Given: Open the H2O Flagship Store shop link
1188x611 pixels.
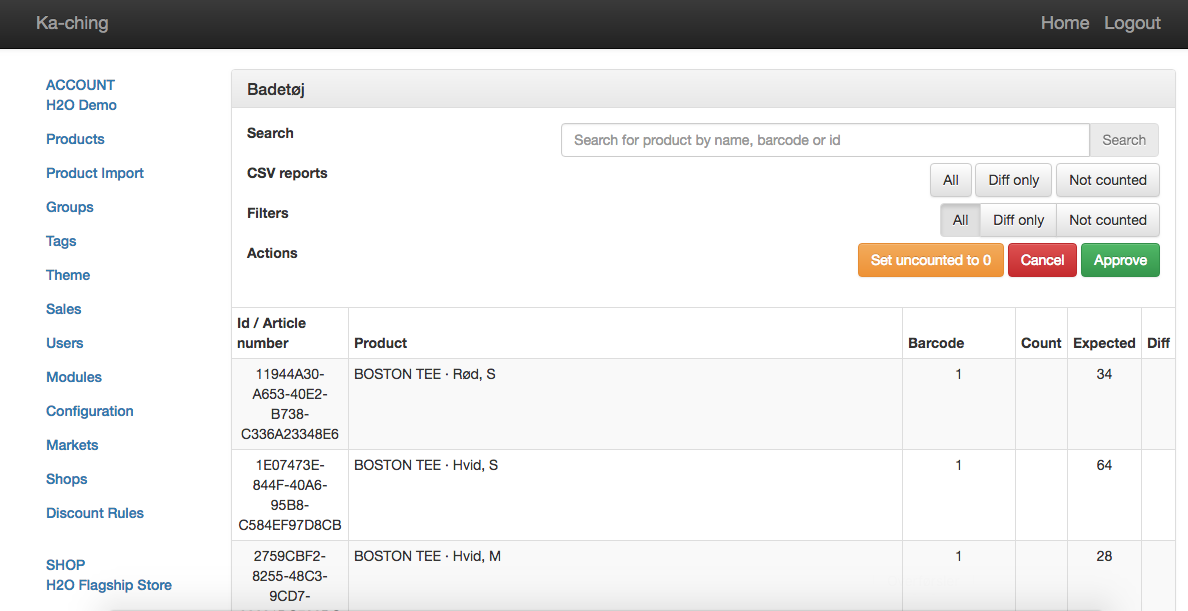Looking at the screenshot, I should click(109, 585).
